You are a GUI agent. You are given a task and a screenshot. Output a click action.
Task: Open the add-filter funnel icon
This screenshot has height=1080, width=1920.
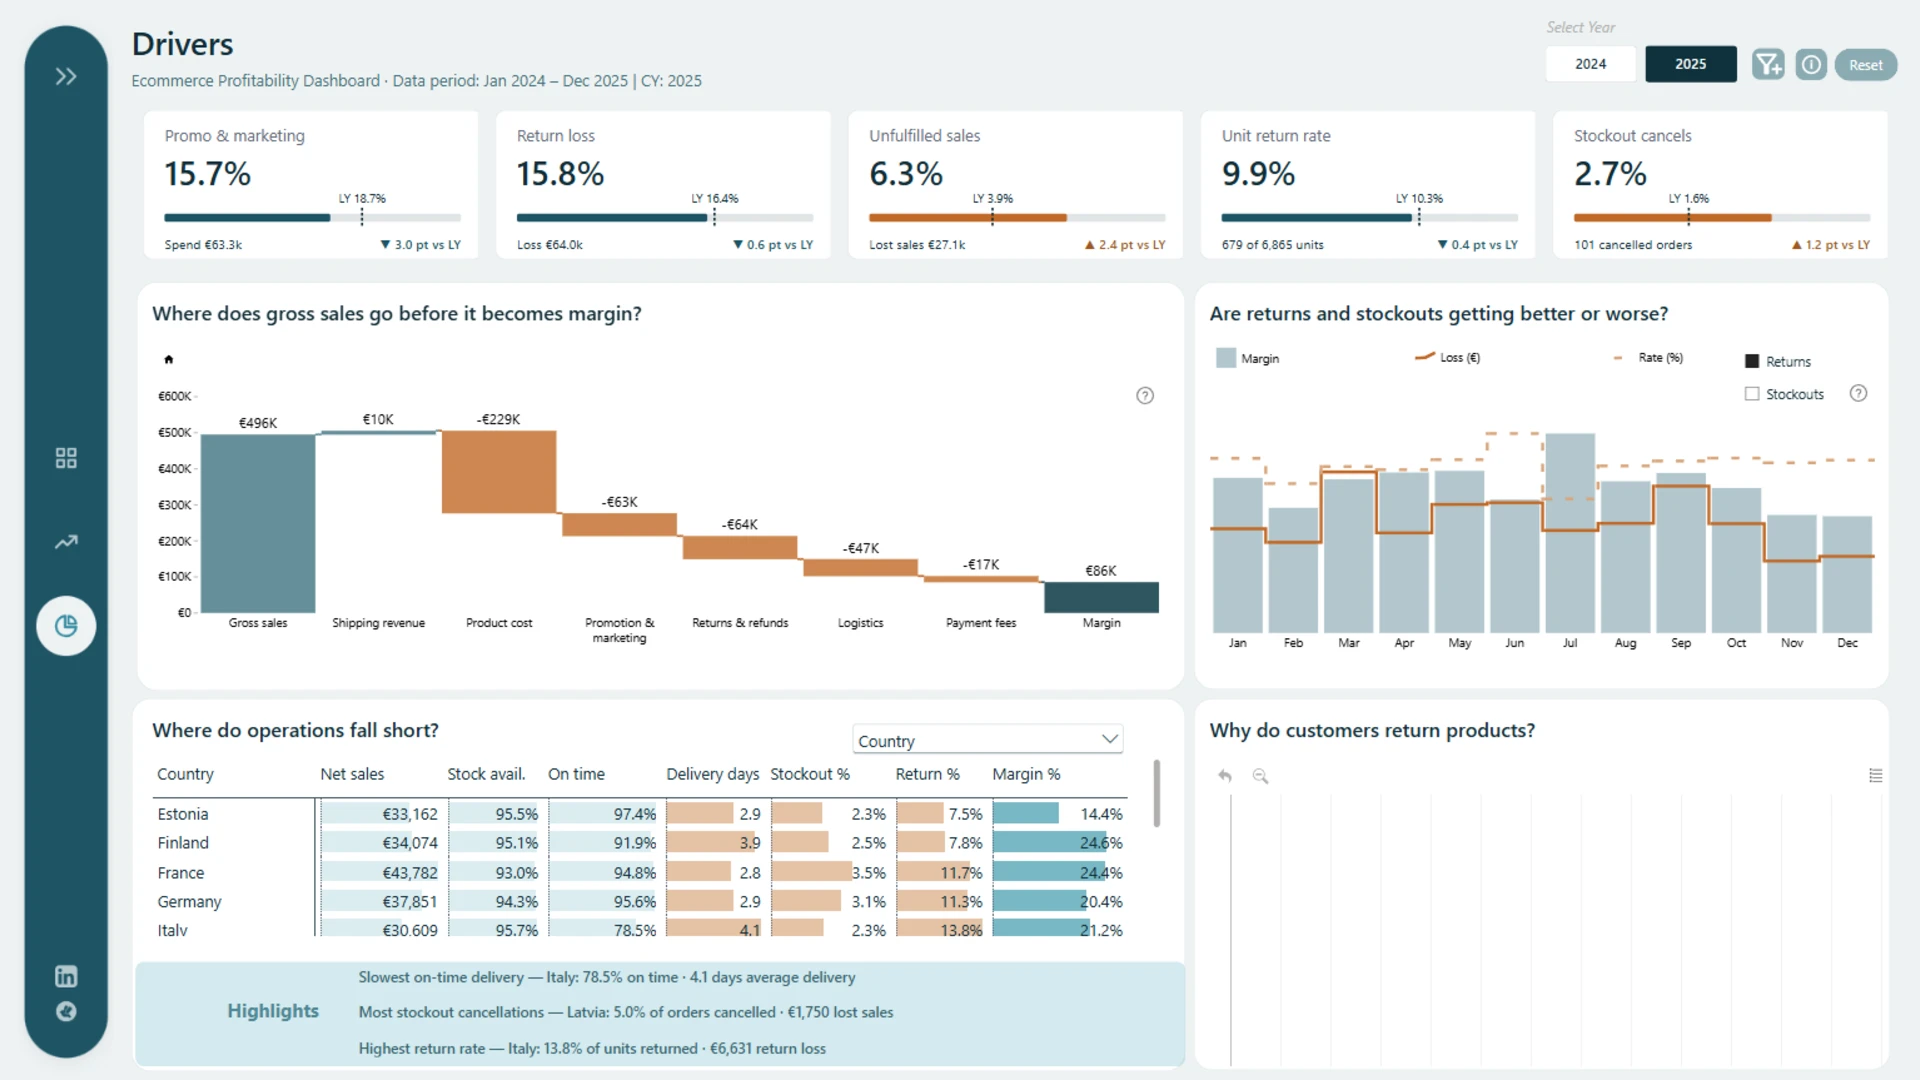tap(1768, 65)
